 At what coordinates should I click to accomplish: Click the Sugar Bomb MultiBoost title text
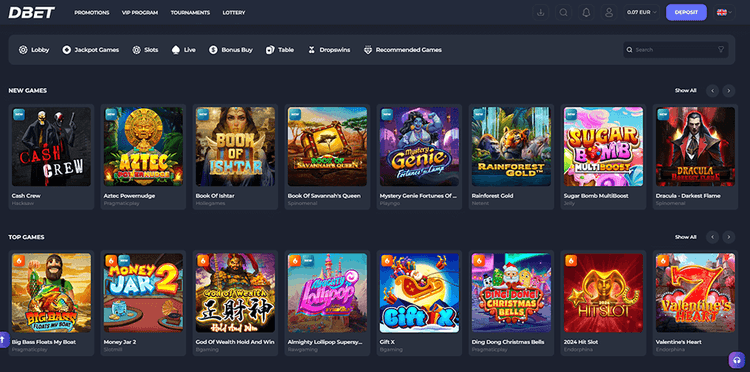596,196
